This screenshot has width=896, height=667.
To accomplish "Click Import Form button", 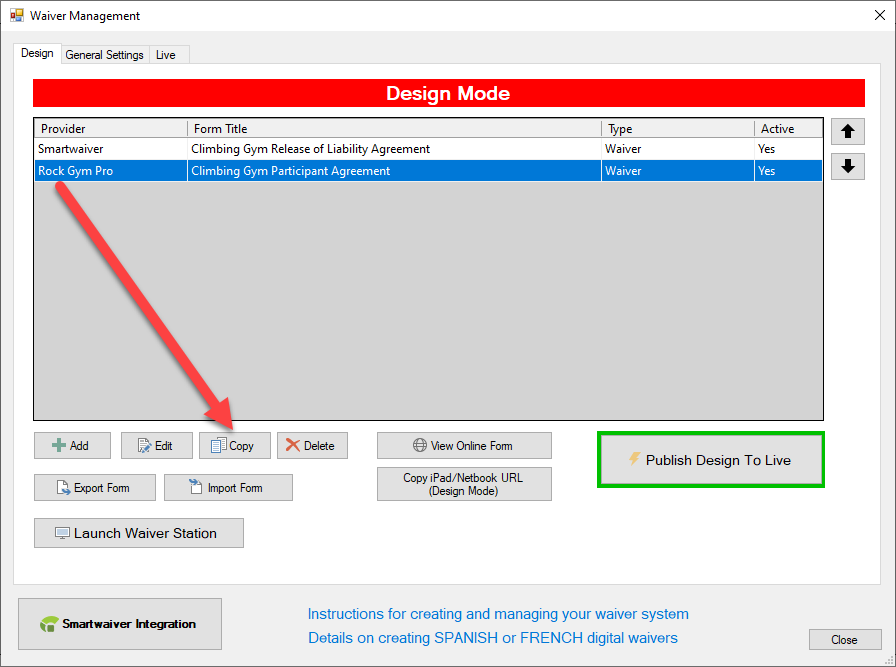I will (x=228, y=488).
